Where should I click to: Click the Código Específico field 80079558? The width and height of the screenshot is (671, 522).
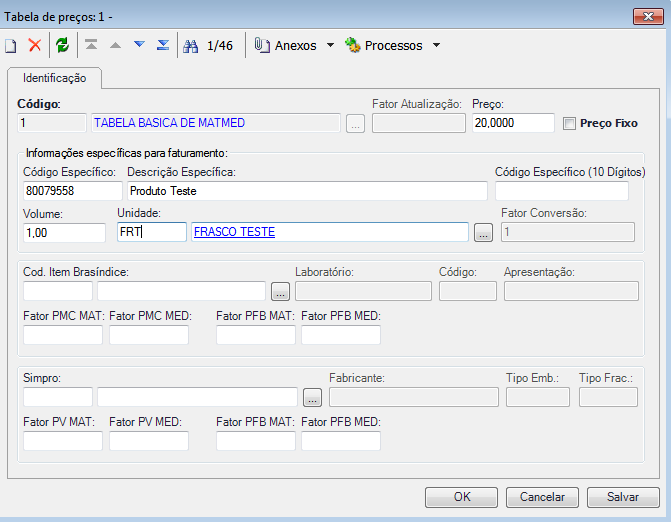[73, 191]
